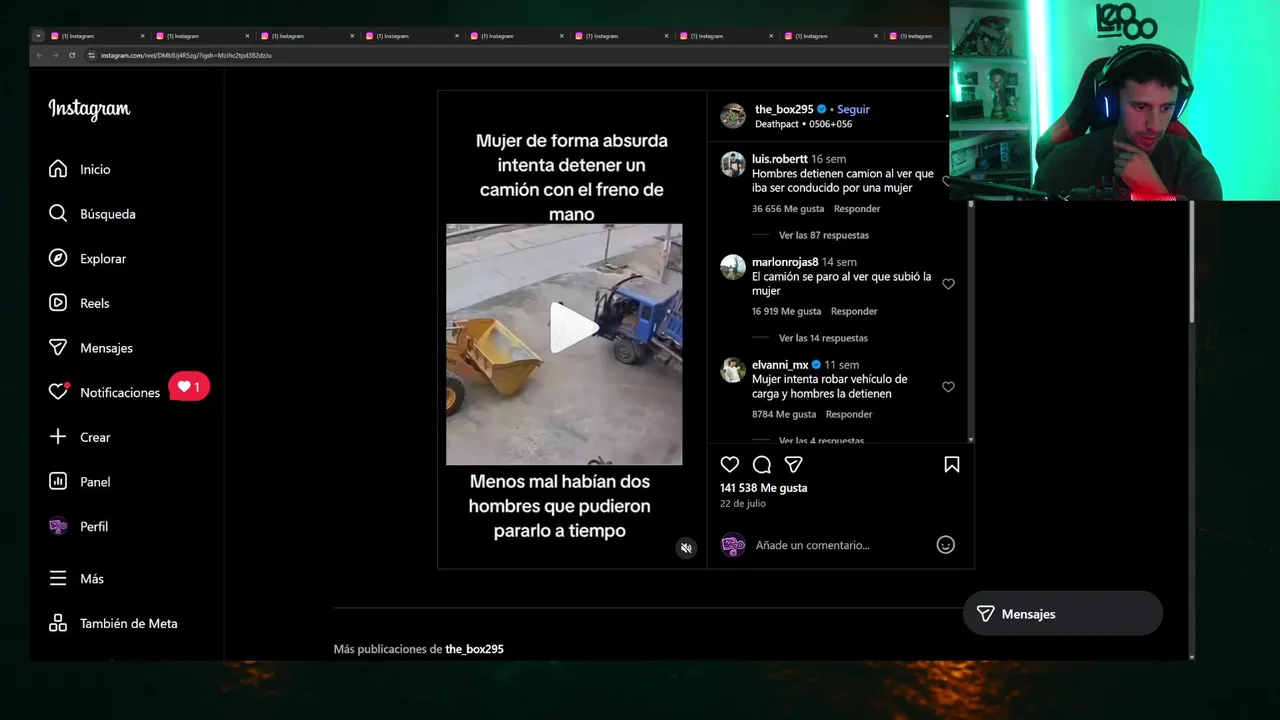Like elvanni_mx's comment with its heart

coord(948,387)
